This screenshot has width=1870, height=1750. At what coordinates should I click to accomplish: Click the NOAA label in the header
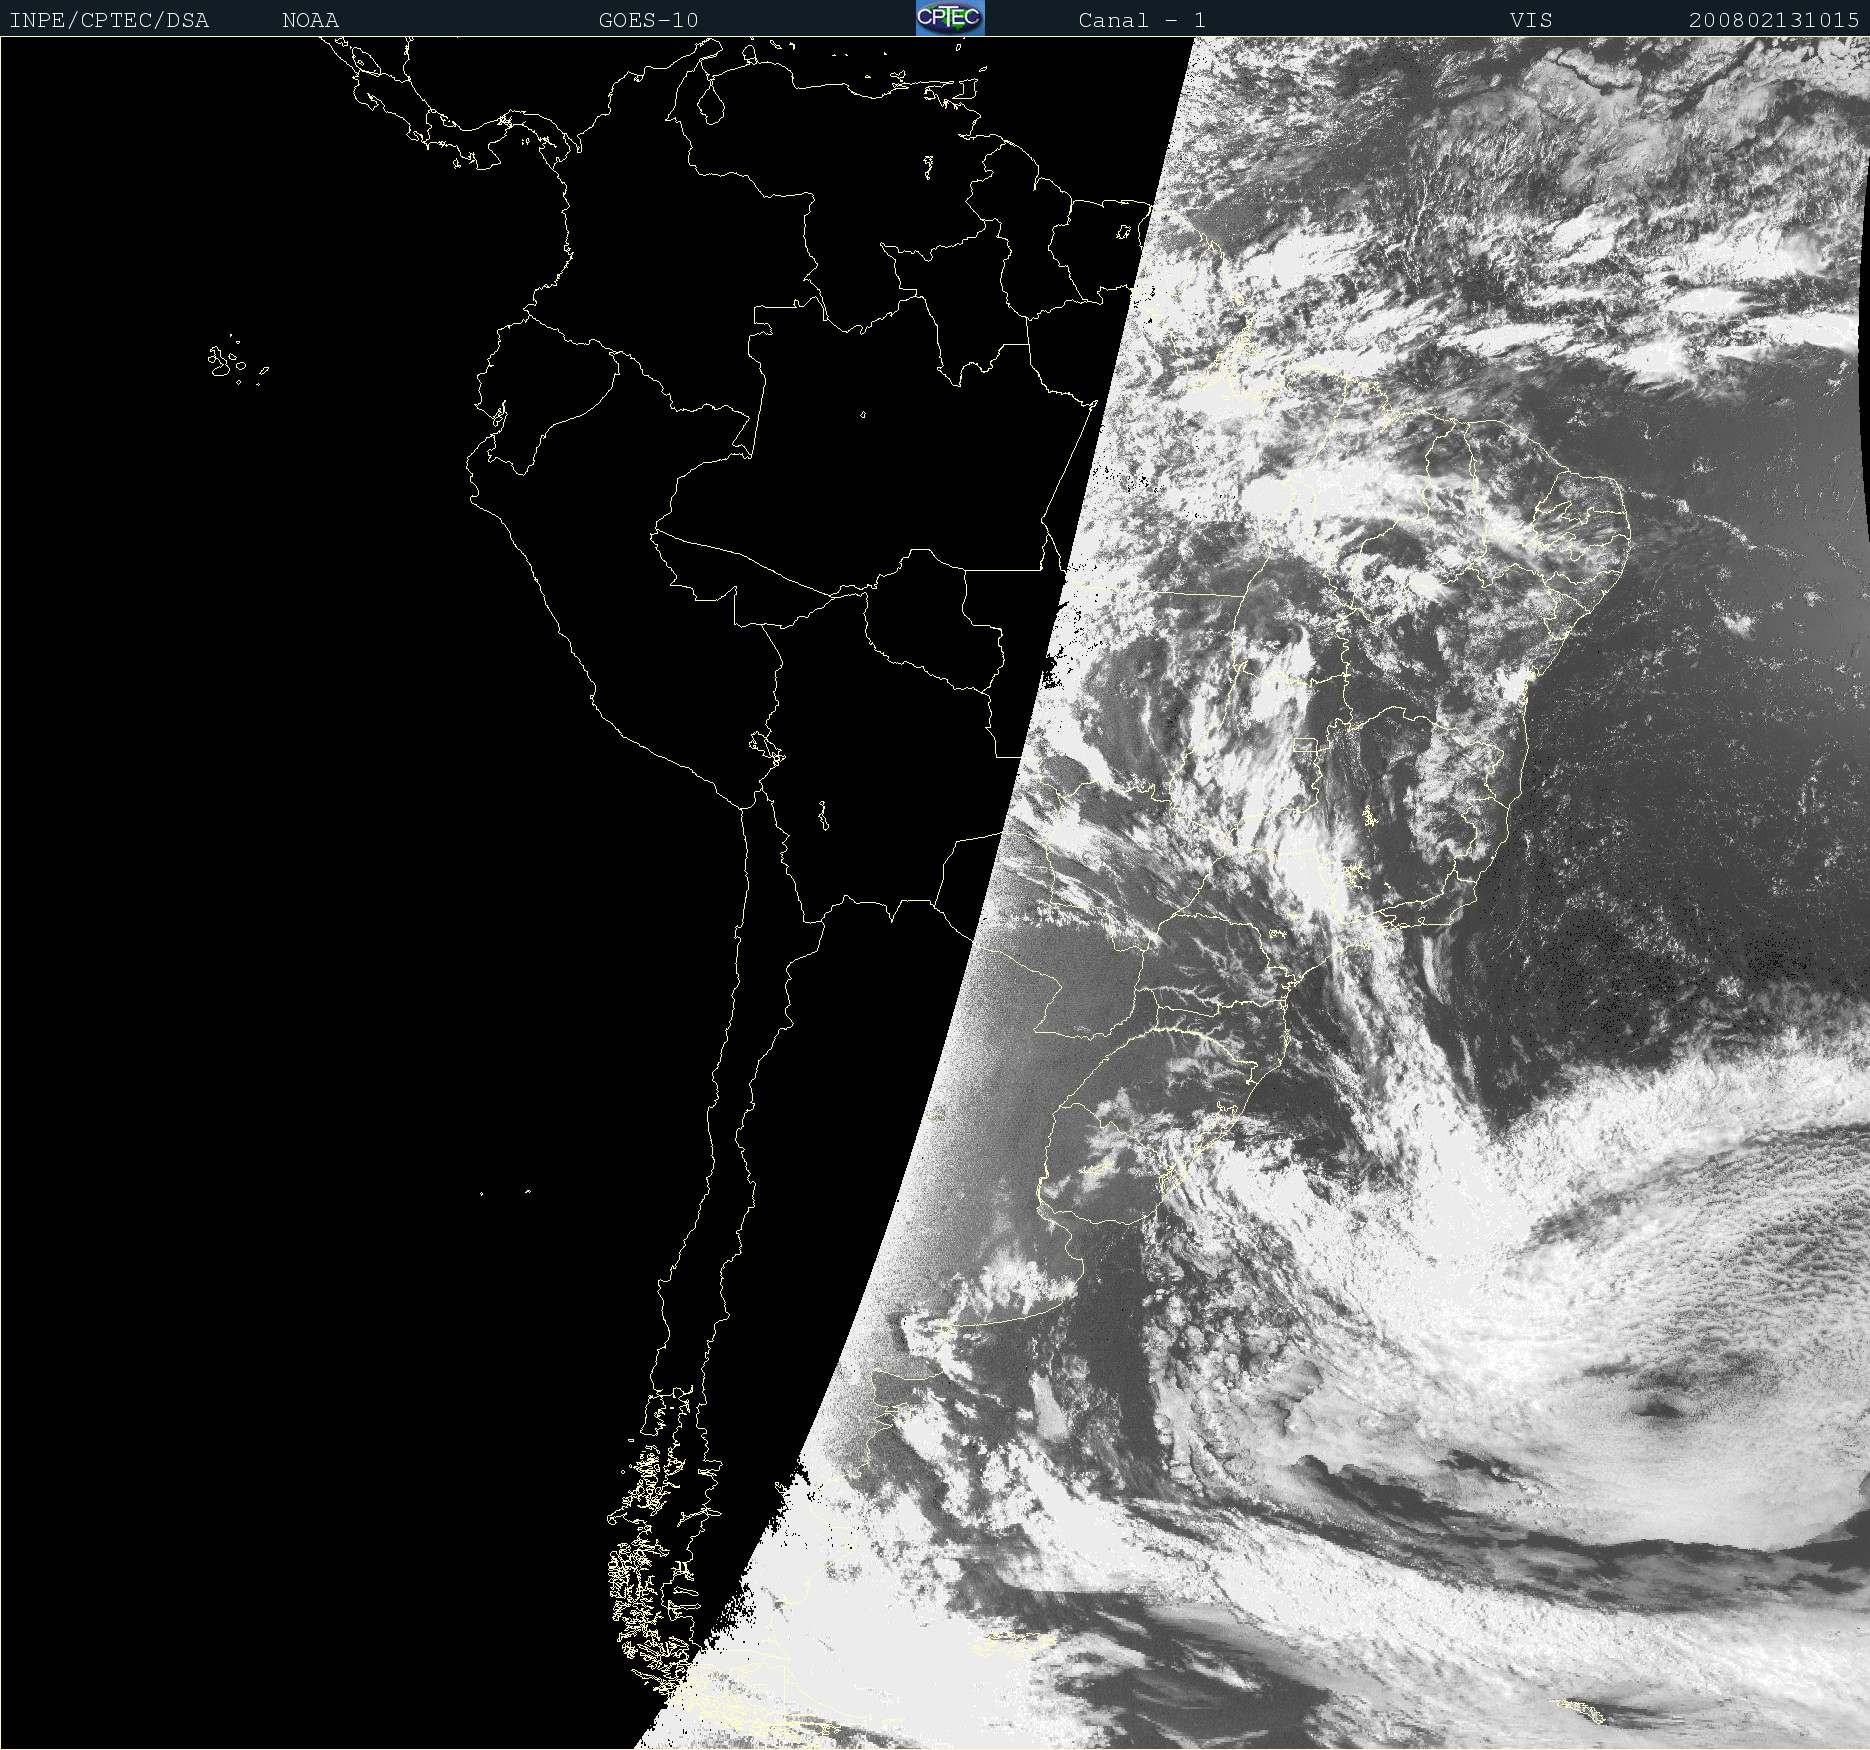pyautogui.click(x=311, y=20)
